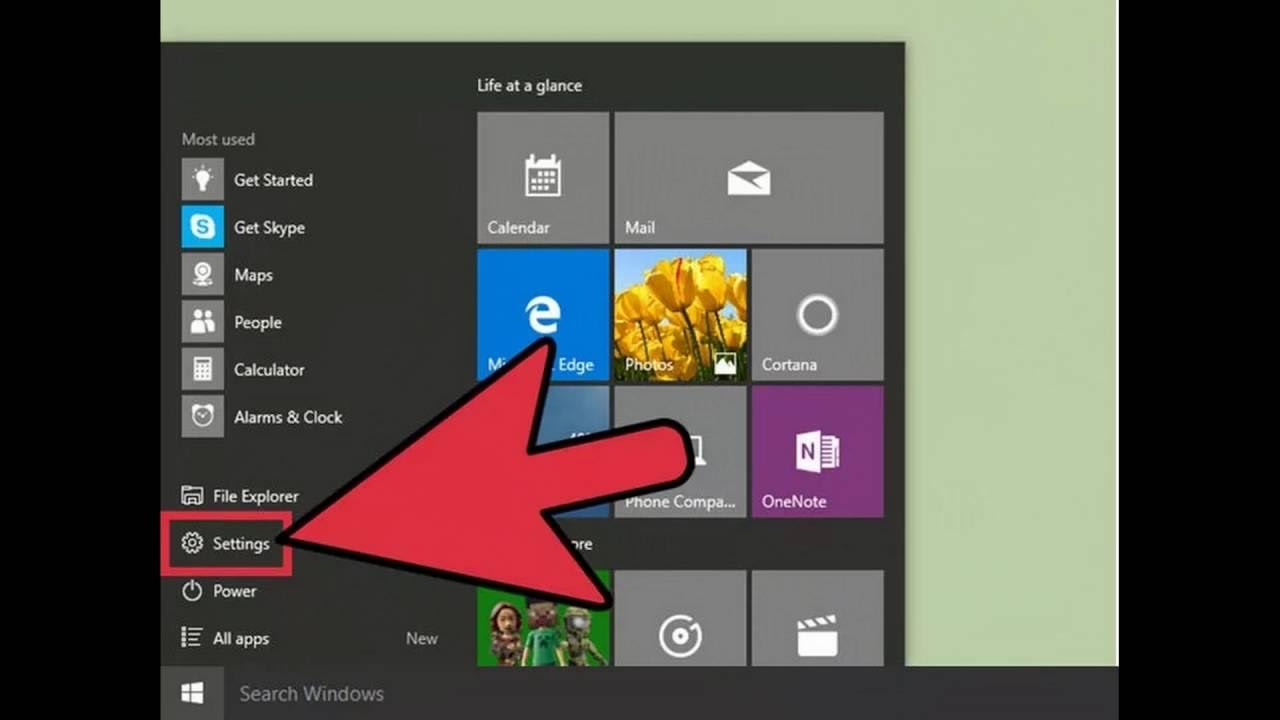The image size is (1280, 720).
Task: Click the Power icon
Action: pos(192,591)
